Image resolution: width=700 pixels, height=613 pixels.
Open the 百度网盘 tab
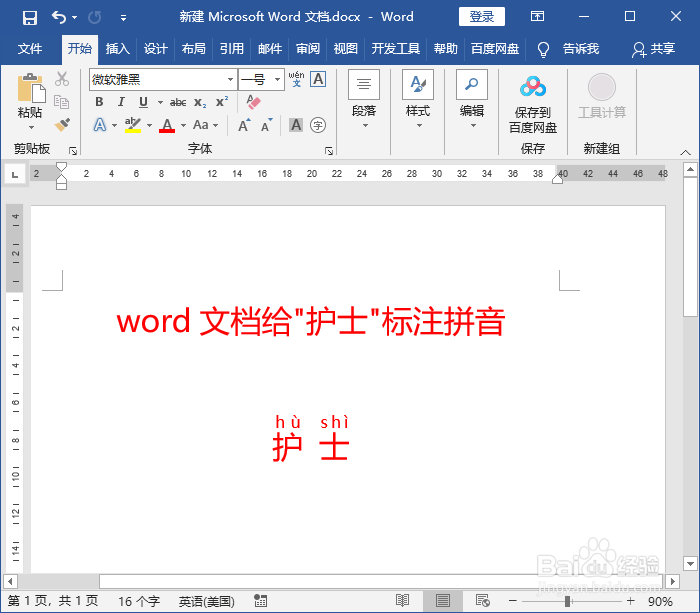coord(495,49)
